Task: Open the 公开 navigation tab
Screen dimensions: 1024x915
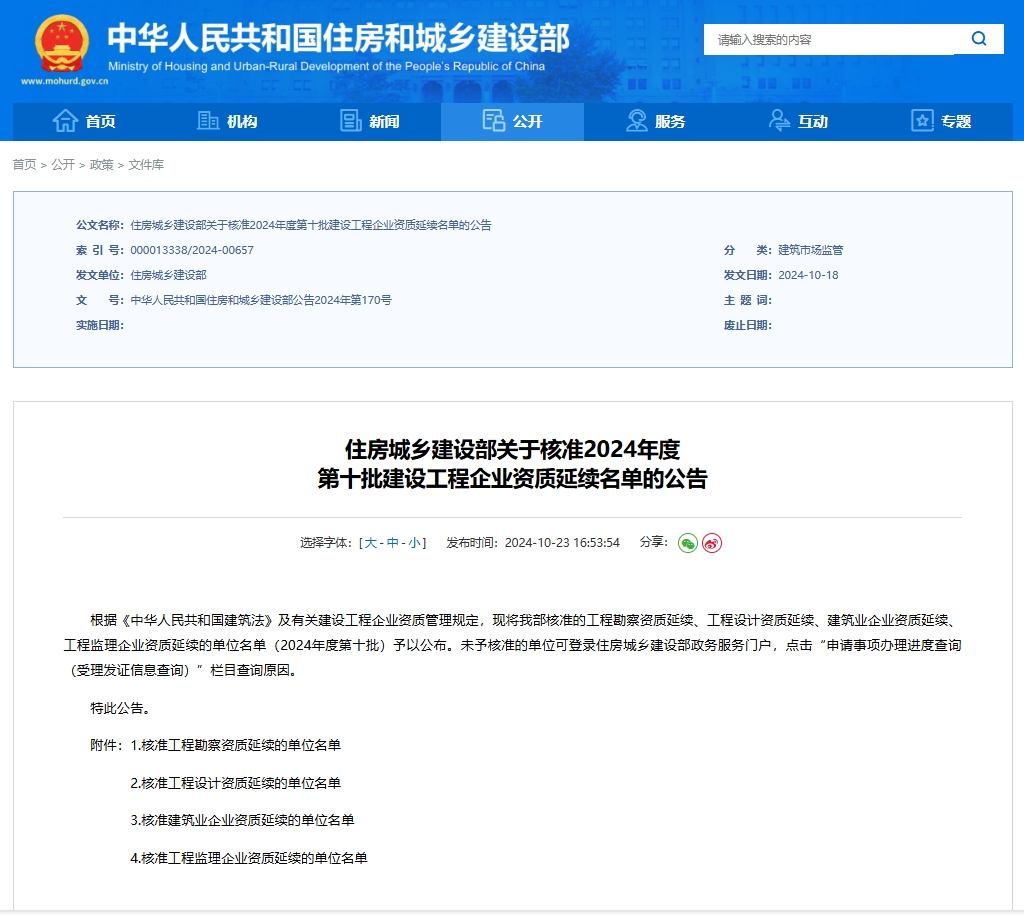Action: [512, 121]
